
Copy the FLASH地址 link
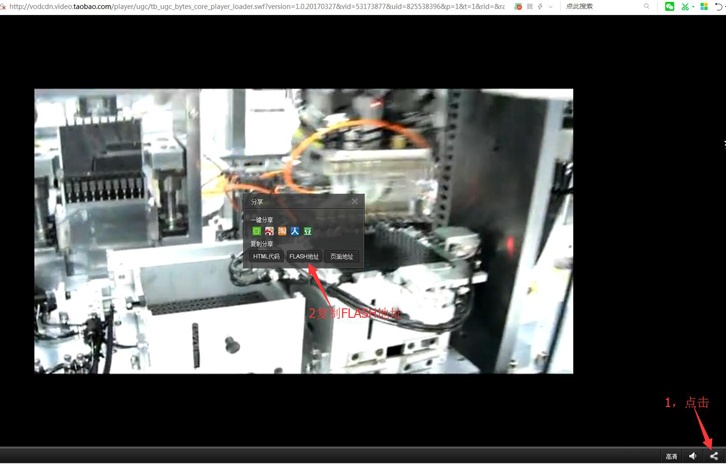[x=304, y=257]
